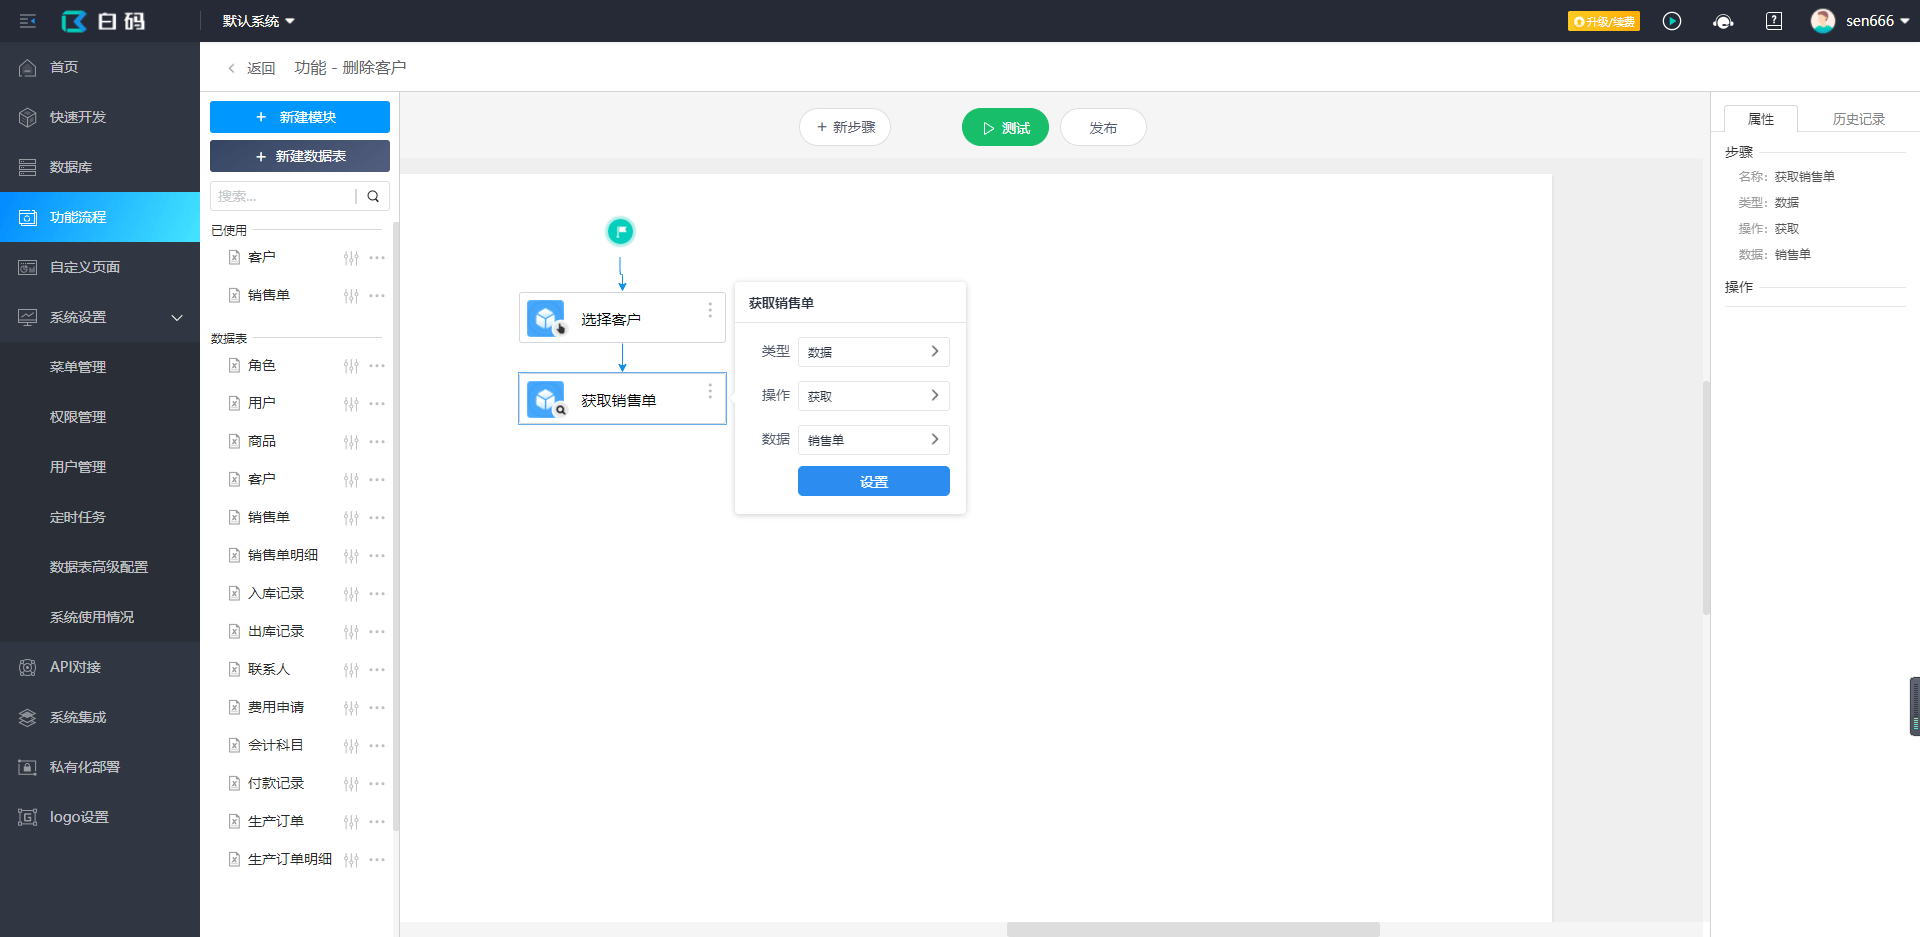Switch to the 历史记录 tab
1920x937 pixels.
[1858, 119]
